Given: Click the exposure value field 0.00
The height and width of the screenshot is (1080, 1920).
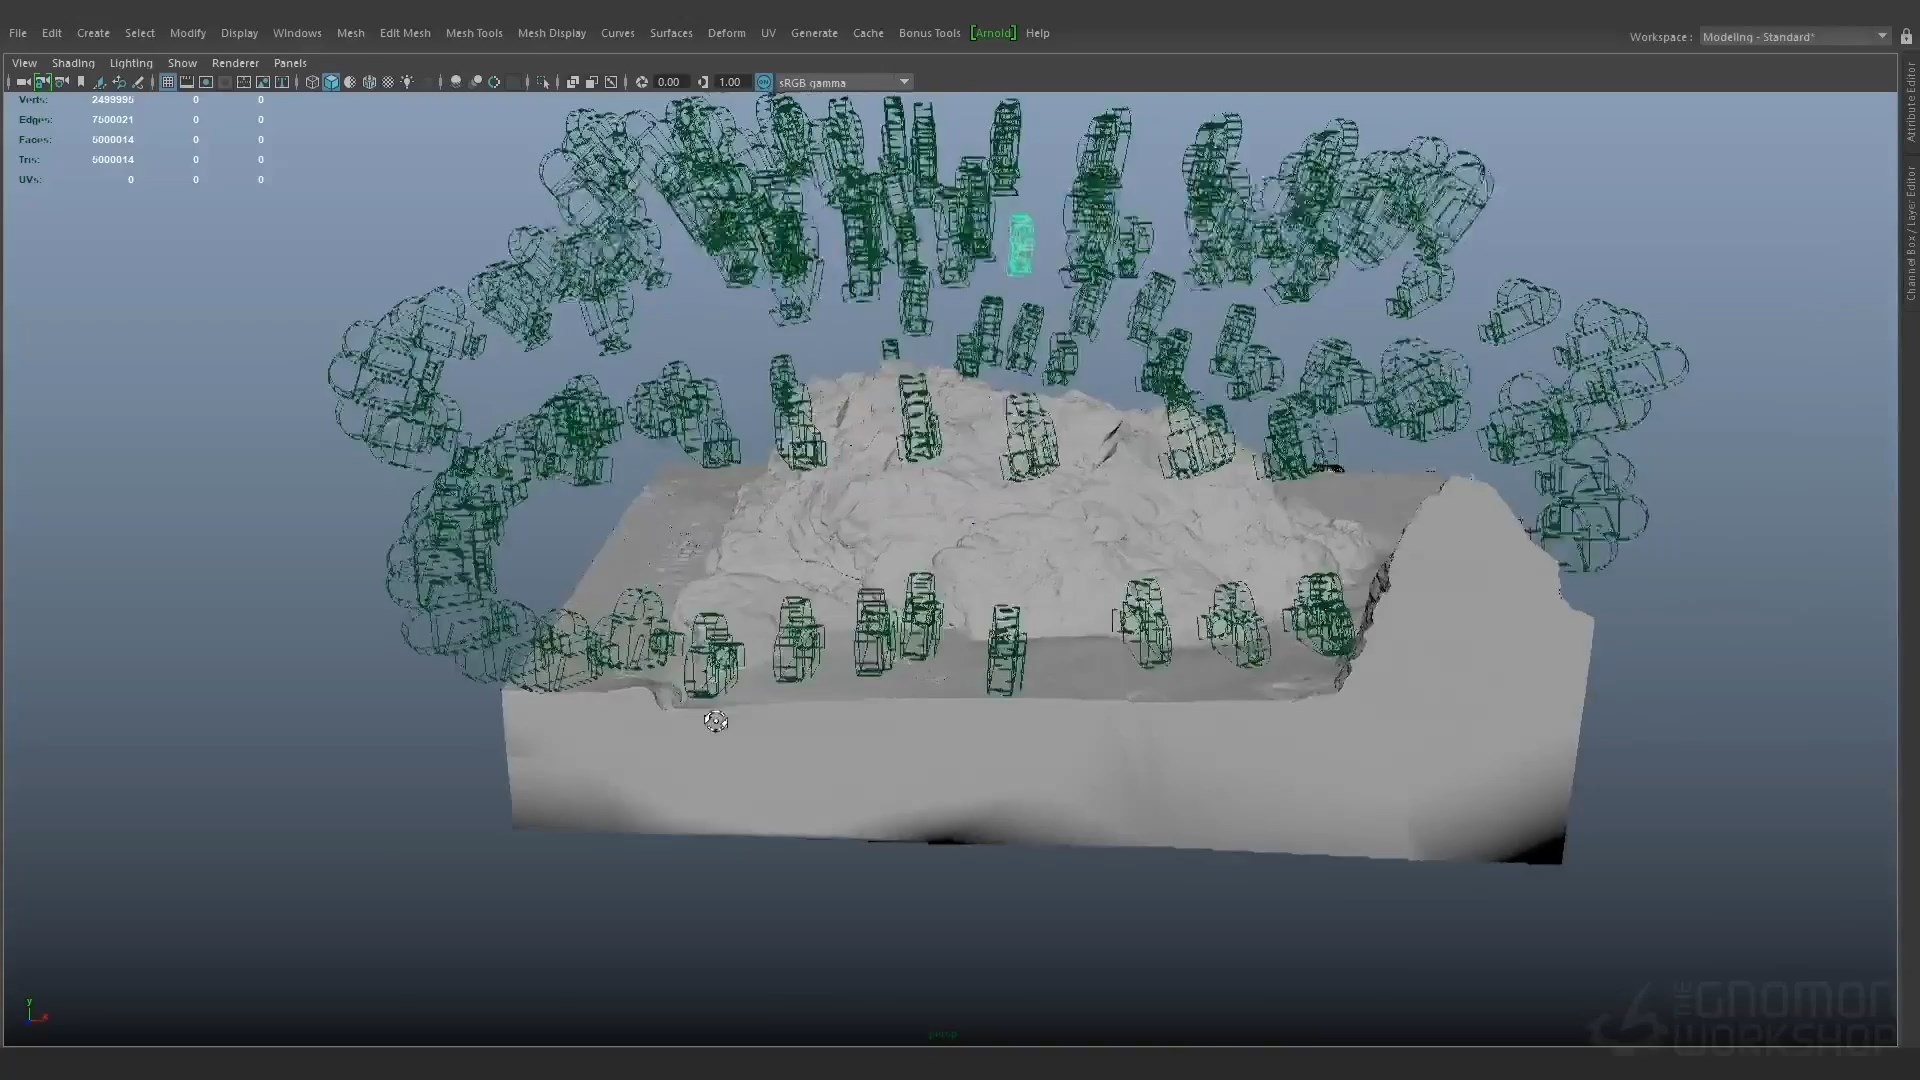Looking at the screenshot, I should [669, 82].
